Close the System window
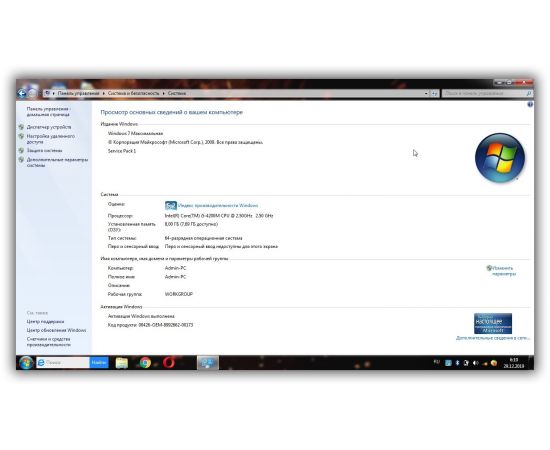 tap(523, 82)
